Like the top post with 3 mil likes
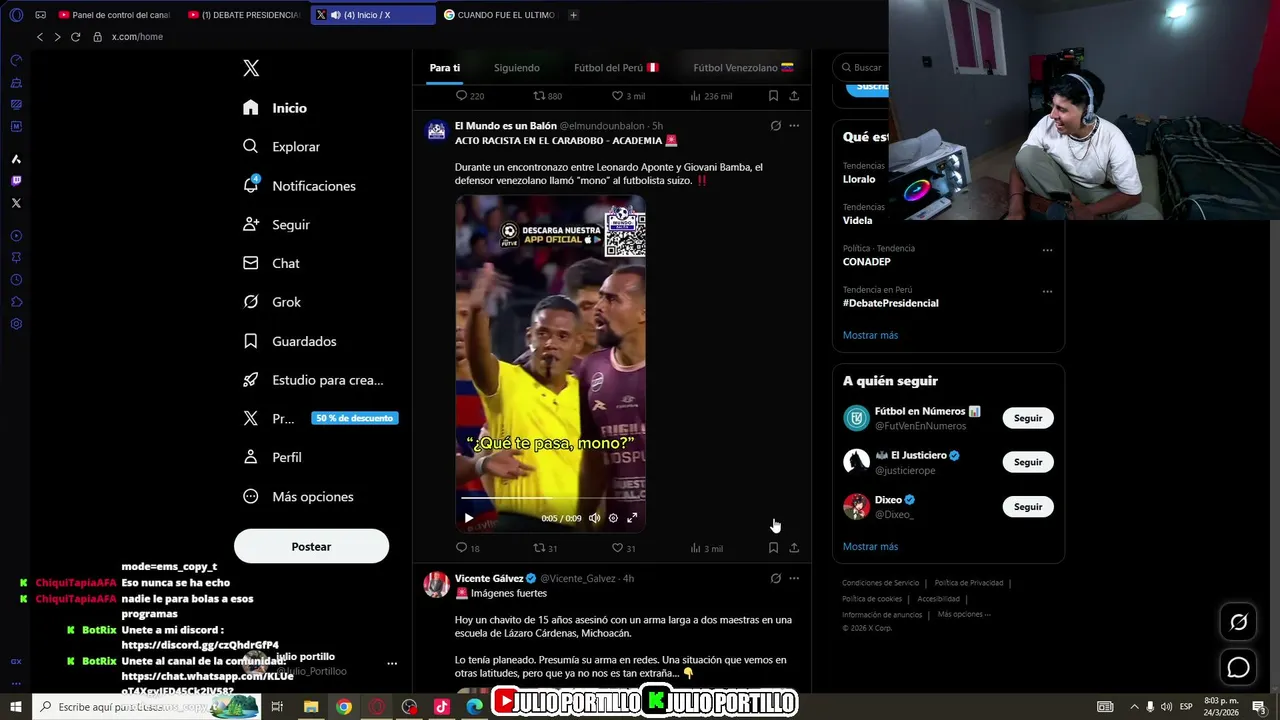Image resolution: width=1280 pixels, height=720 pixels. [628, 96]
